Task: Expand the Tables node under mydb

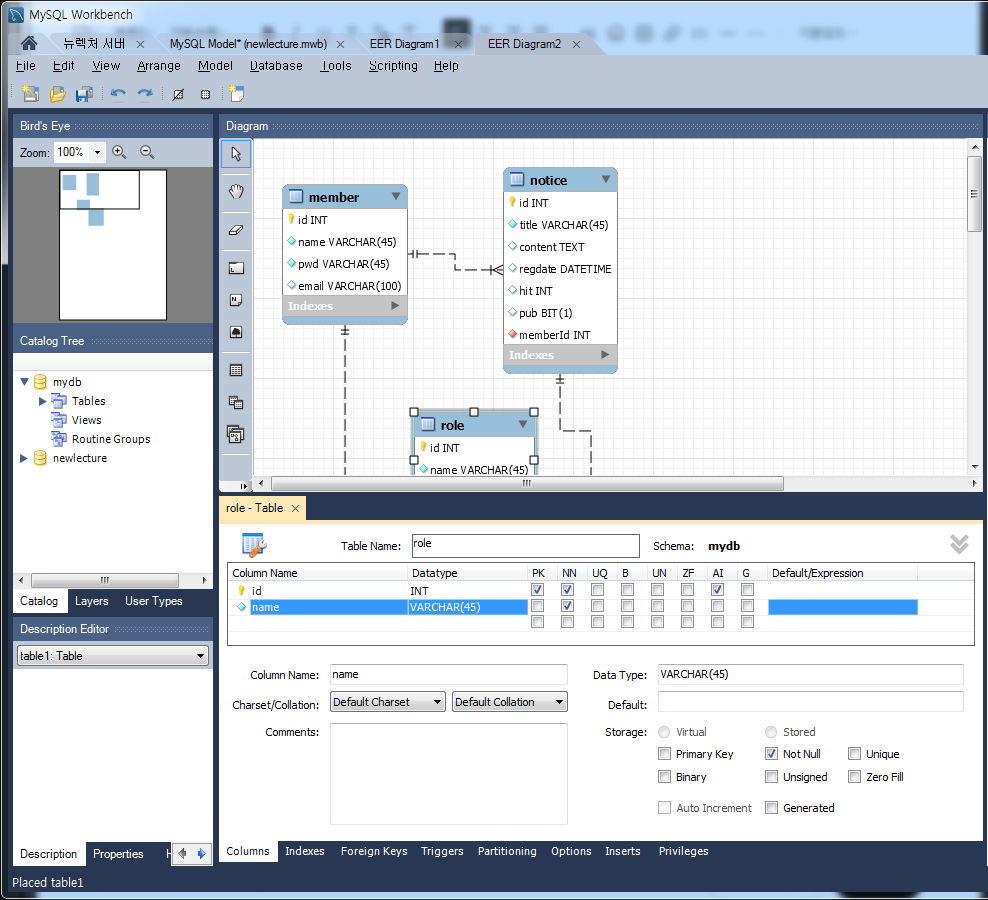Action: pos(43,401)
